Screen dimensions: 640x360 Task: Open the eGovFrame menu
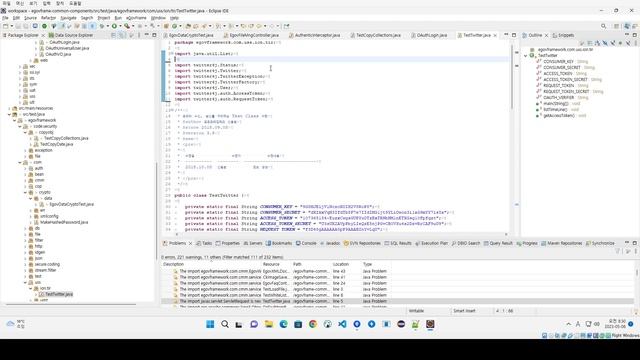tap(136, 18)
